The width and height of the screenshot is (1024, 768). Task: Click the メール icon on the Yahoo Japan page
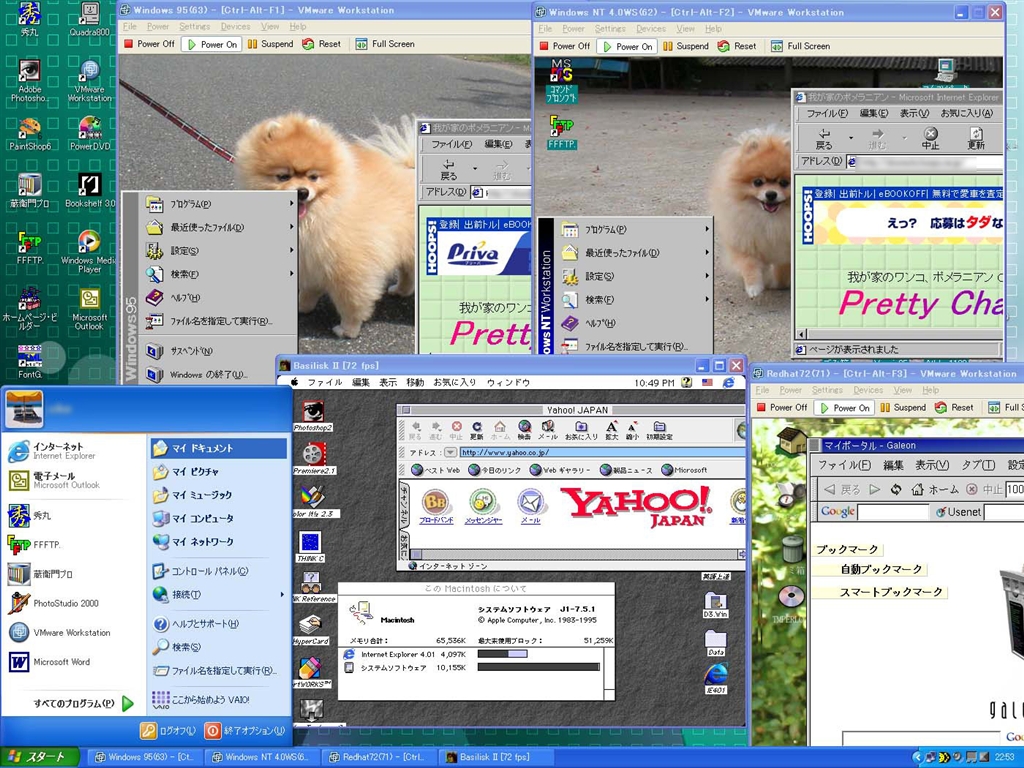(x=530, y=507)
